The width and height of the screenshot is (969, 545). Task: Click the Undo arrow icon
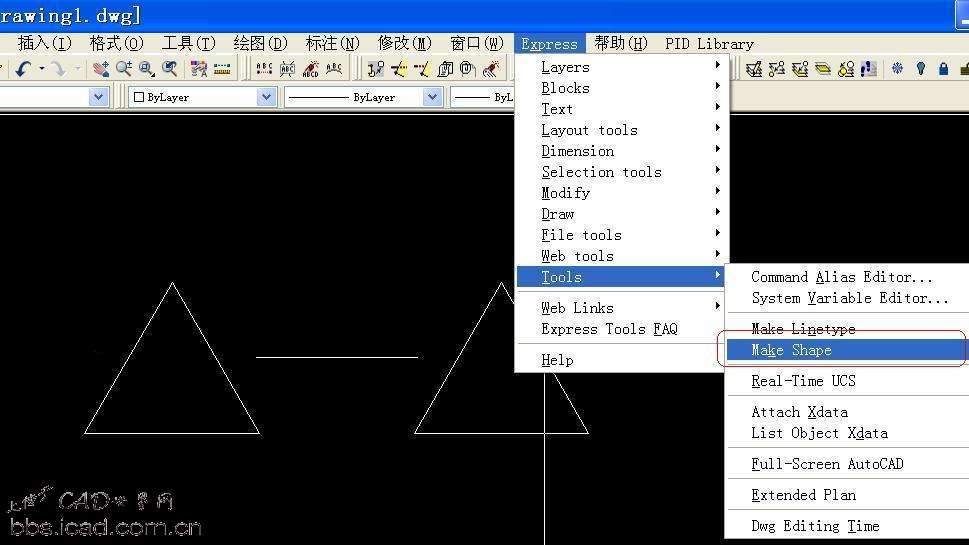22,69
